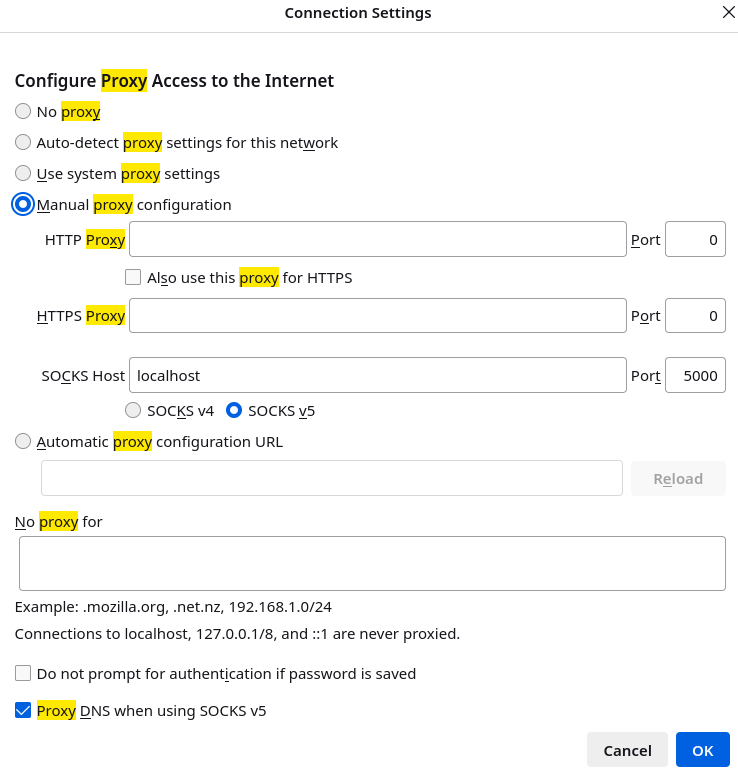Choose Auto-detect proxy settings for this network
Viewport: 738px width, 773px height.
[23, 143]
